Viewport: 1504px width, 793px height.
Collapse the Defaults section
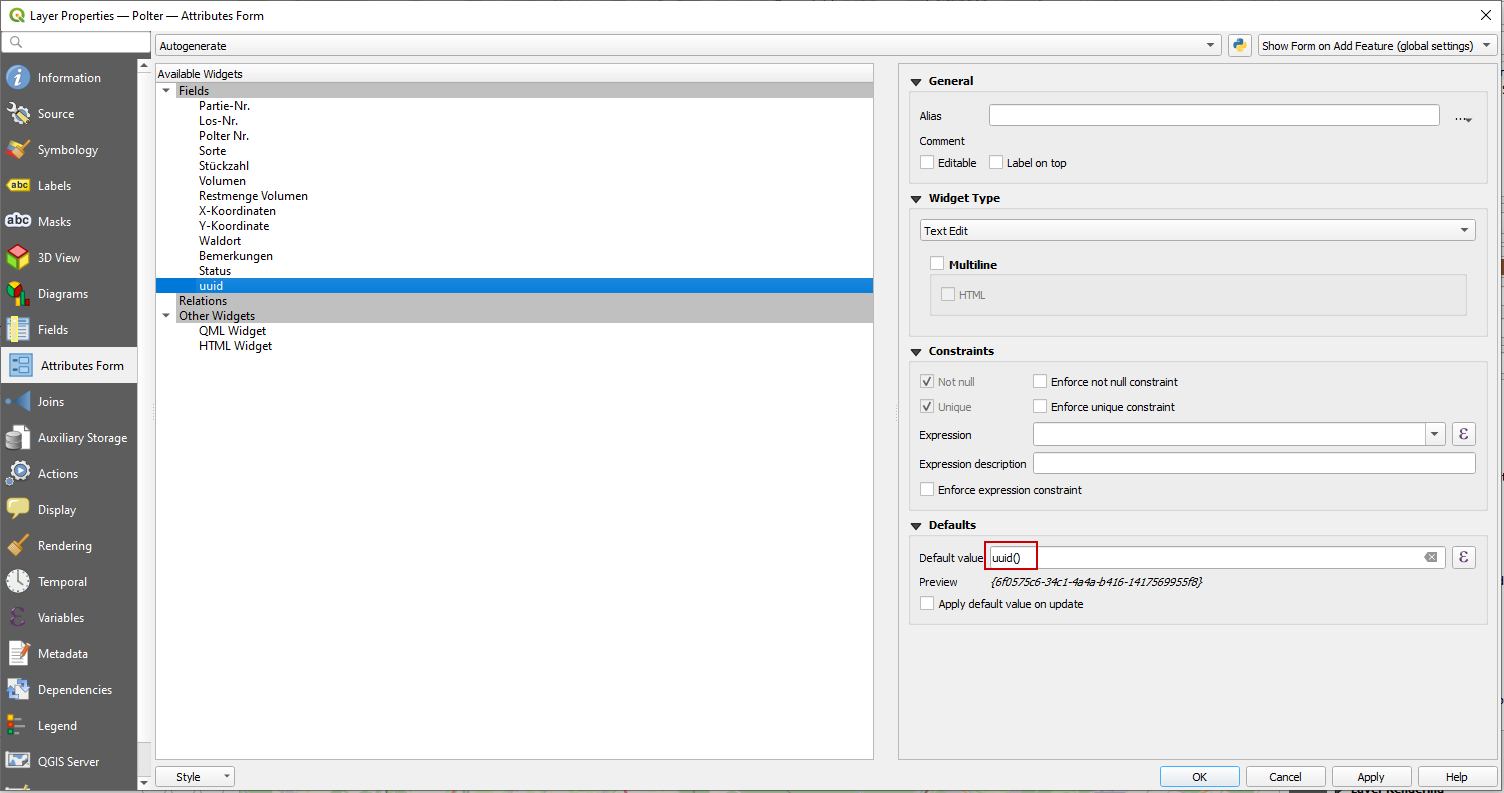point(915,526)
